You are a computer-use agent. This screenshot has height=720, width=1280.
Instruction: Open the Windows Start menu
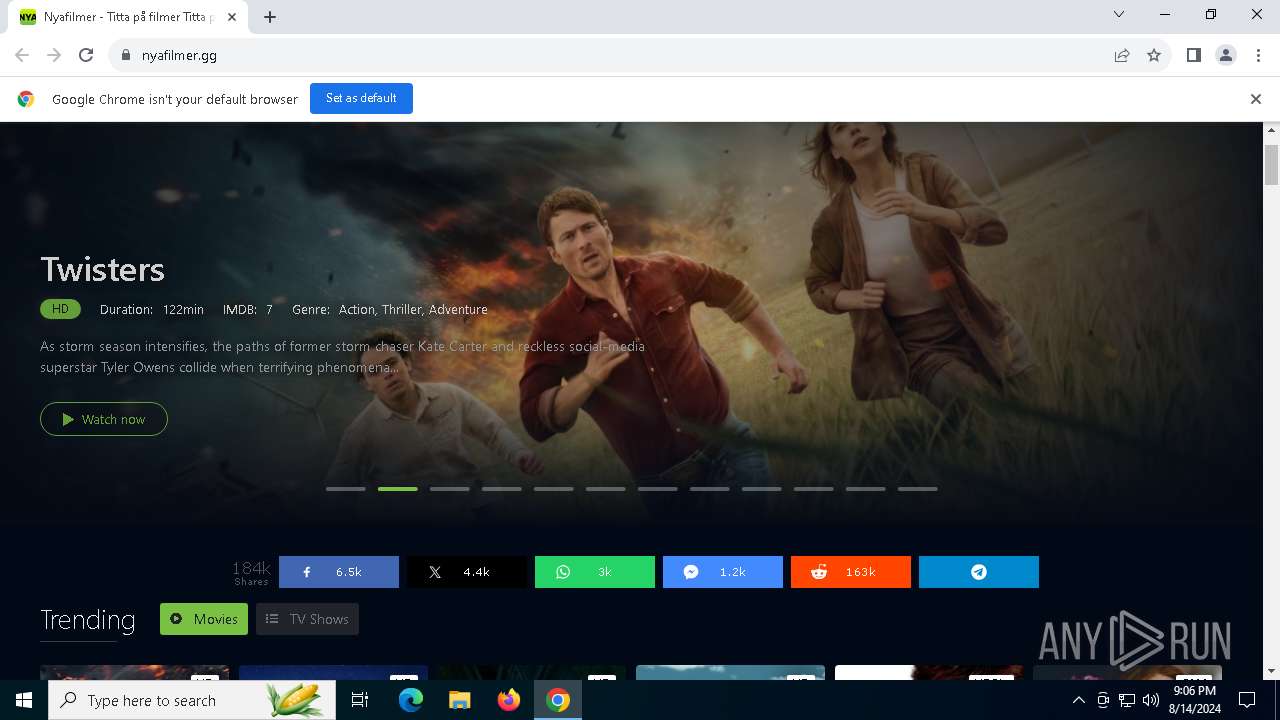coord(24,700)
